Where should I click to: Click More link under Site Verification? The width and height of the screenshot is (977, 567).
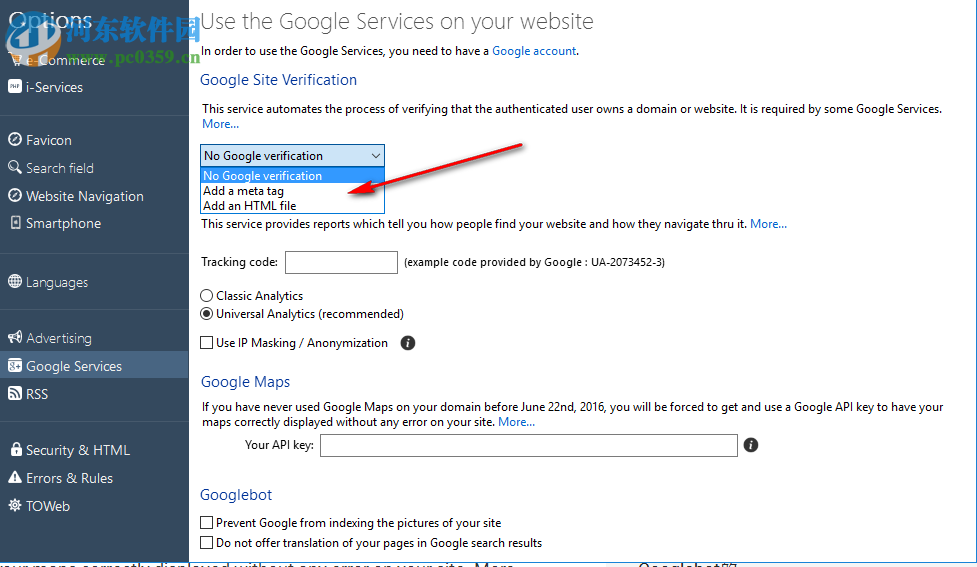(220, 124)
